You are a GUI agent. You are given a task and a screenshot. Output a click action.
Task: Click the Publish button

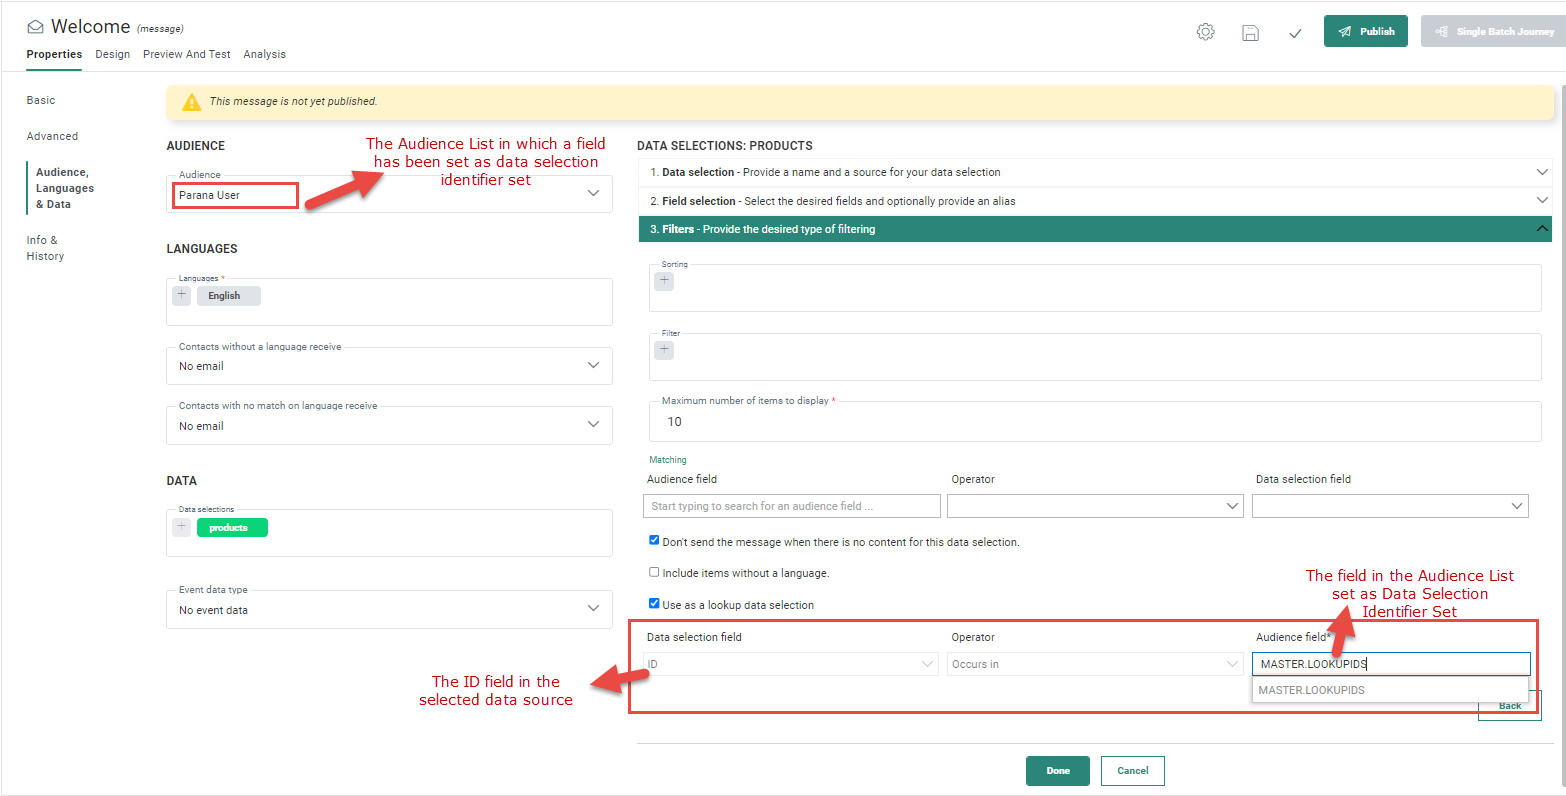pyautogui.click(x=1365, y=31)
